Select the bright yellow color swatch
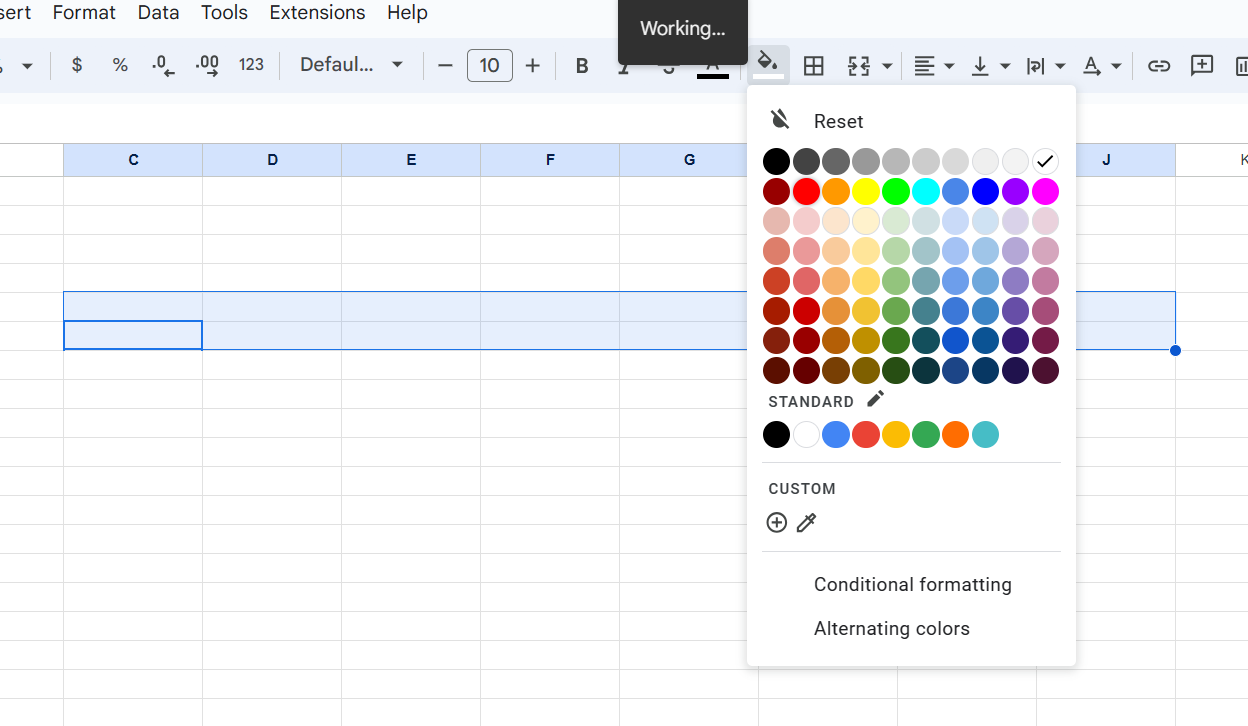 865,191
